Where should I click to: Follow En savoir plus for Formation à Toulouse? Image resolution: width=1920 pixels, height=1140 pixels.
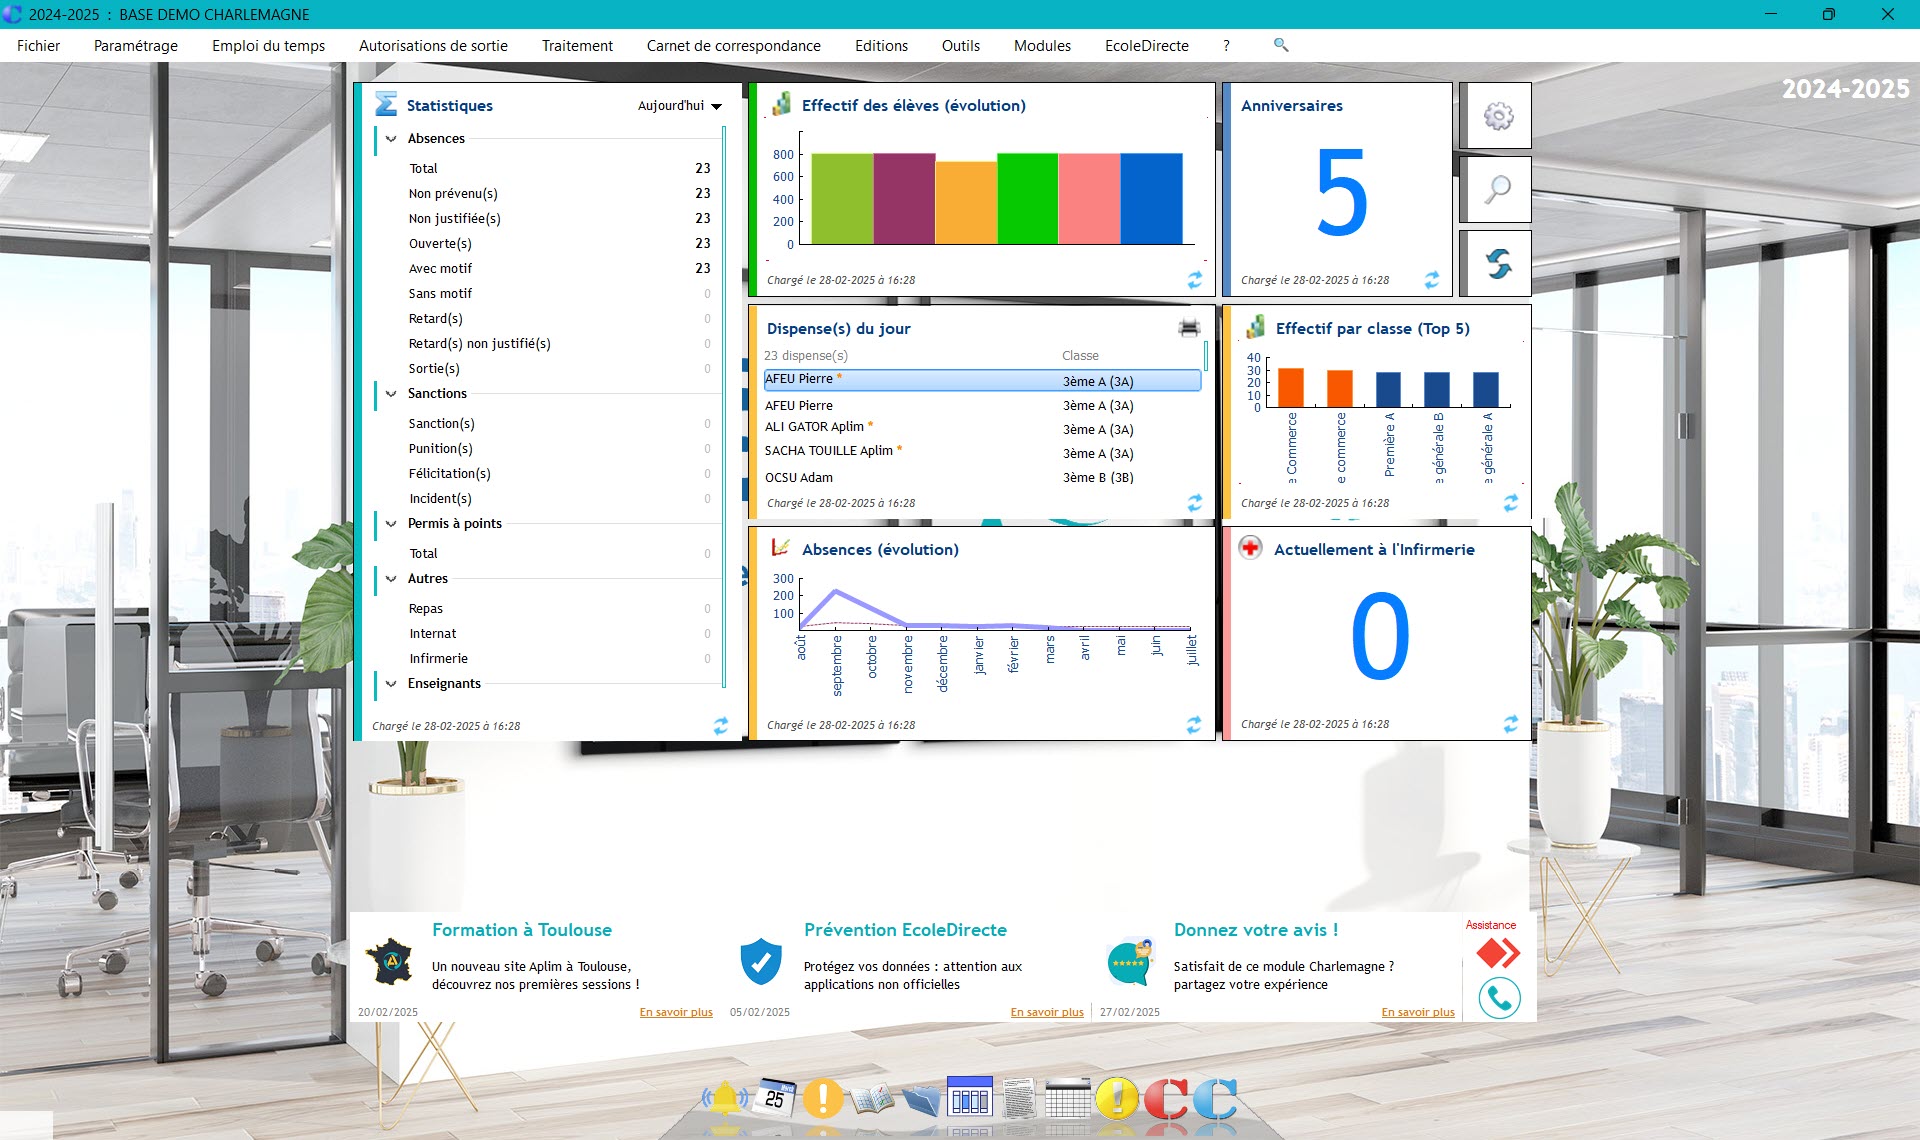pyautogui.click(x=676, y=1012)
